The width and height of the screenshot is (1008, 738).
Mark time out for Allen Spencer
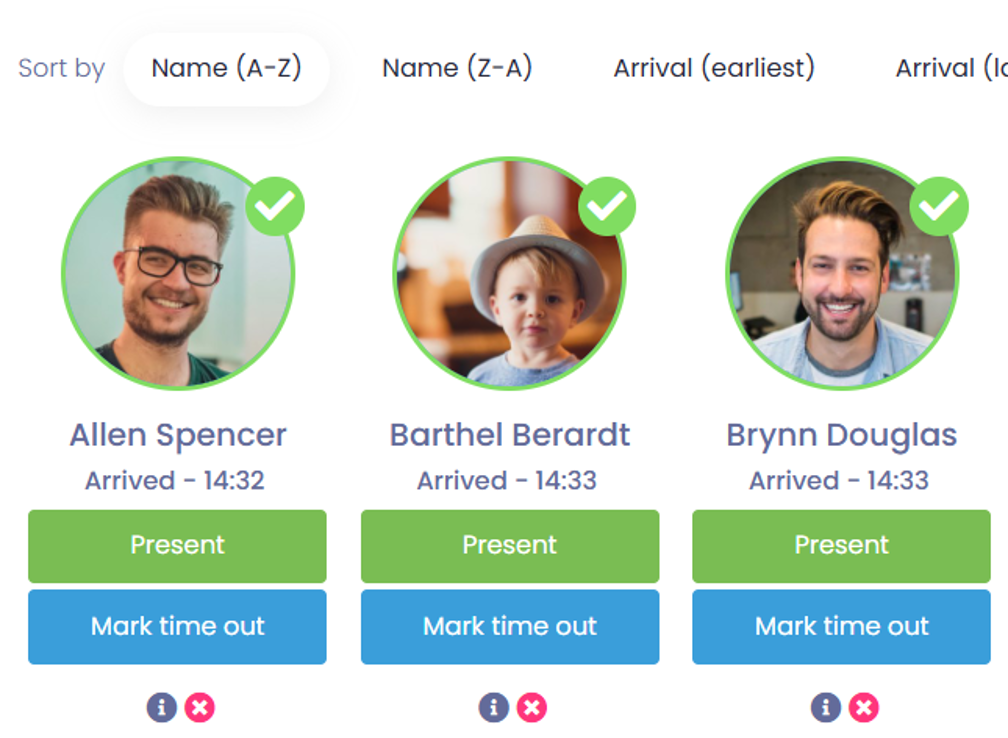pos(177,627)
